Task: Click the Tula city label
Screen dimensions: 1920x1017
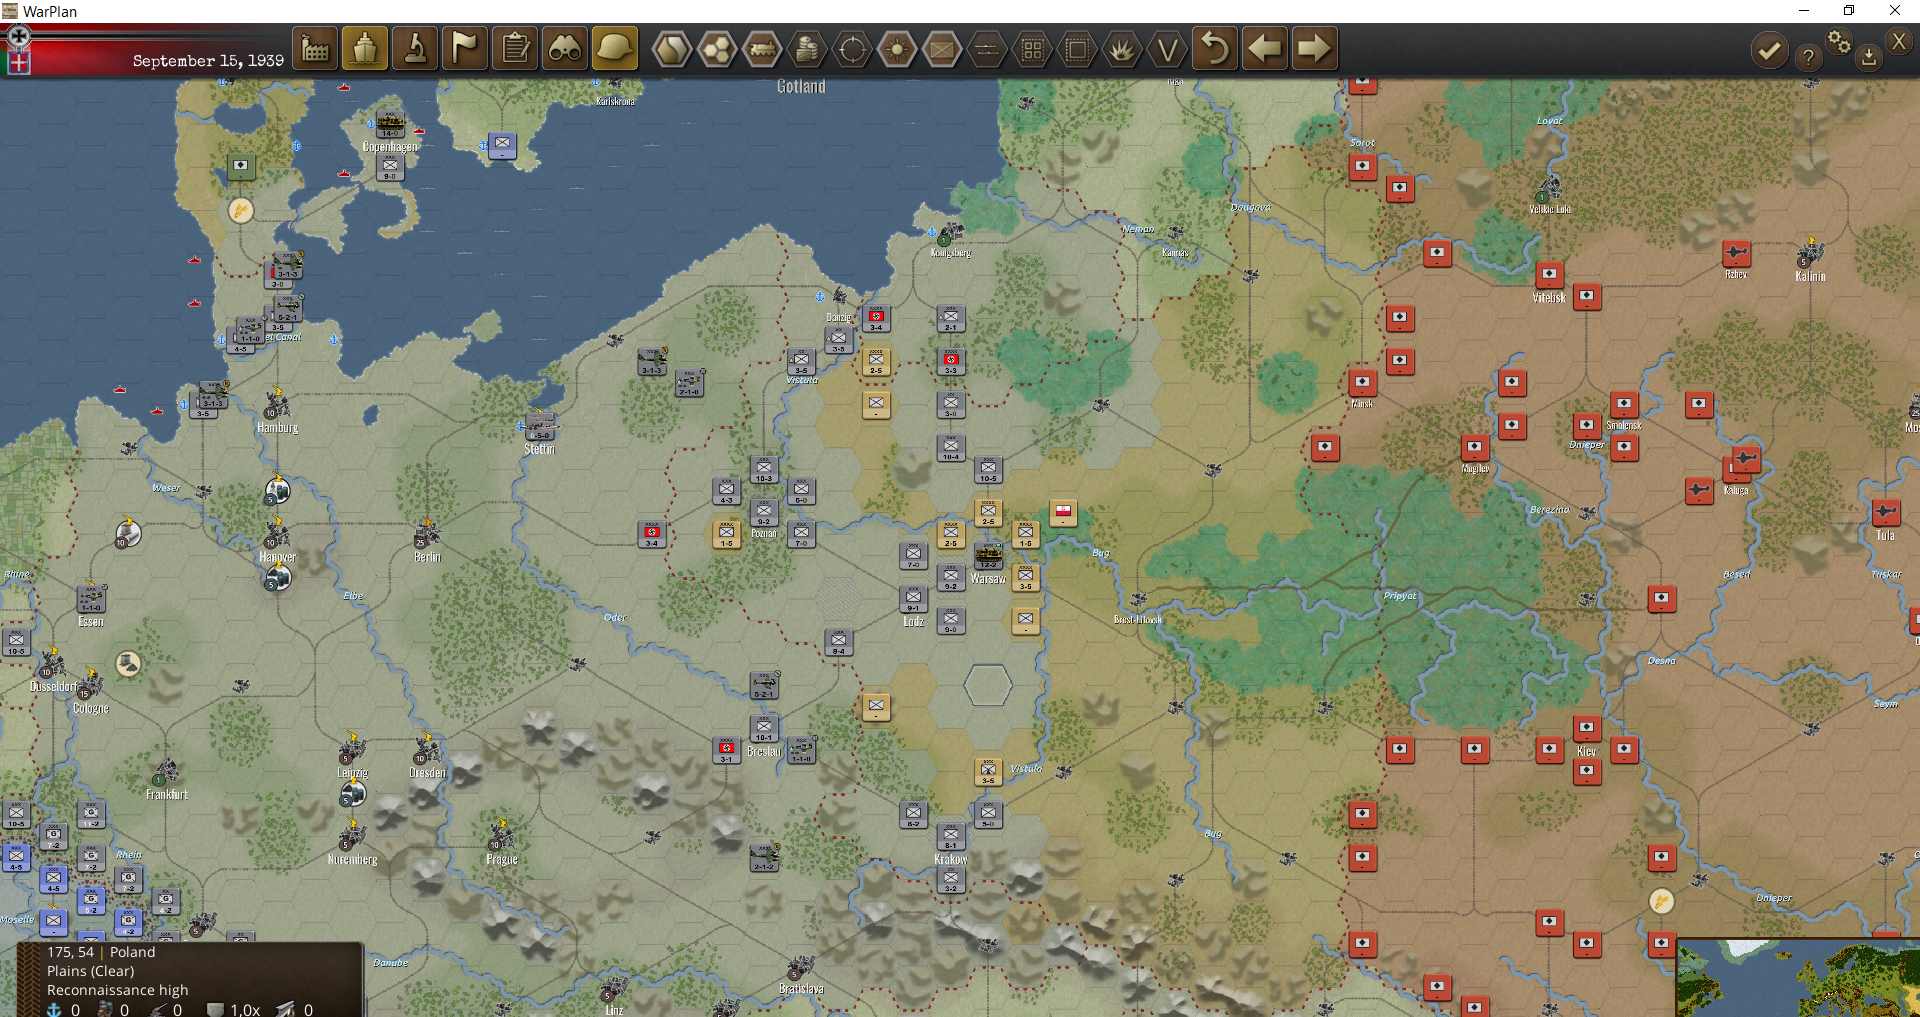Action: point(1885,536)
